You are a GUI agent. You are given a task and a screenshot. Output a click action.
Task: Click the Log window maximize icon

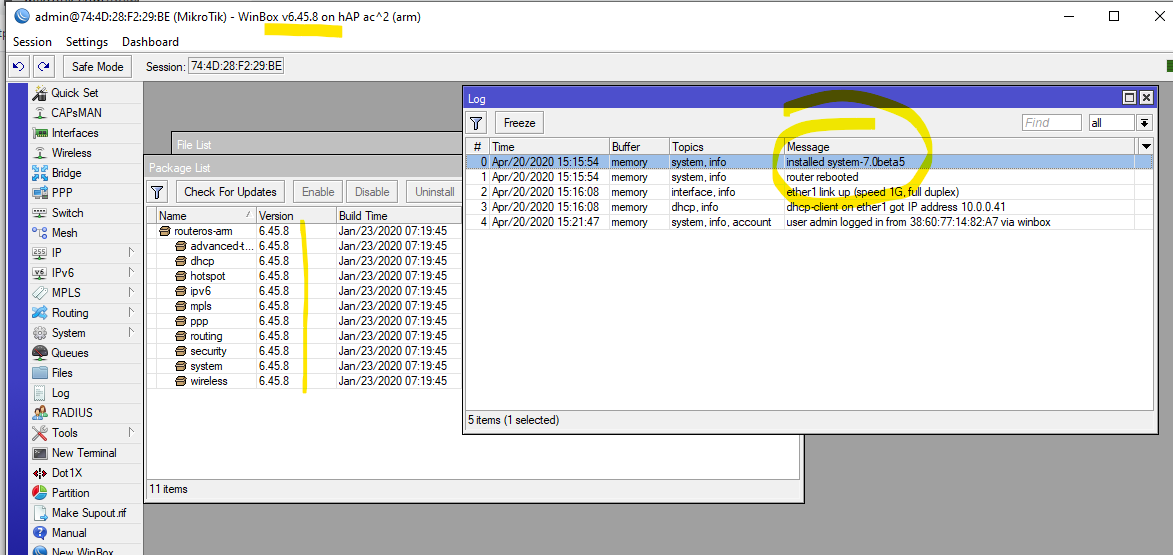coord(1130,98)
